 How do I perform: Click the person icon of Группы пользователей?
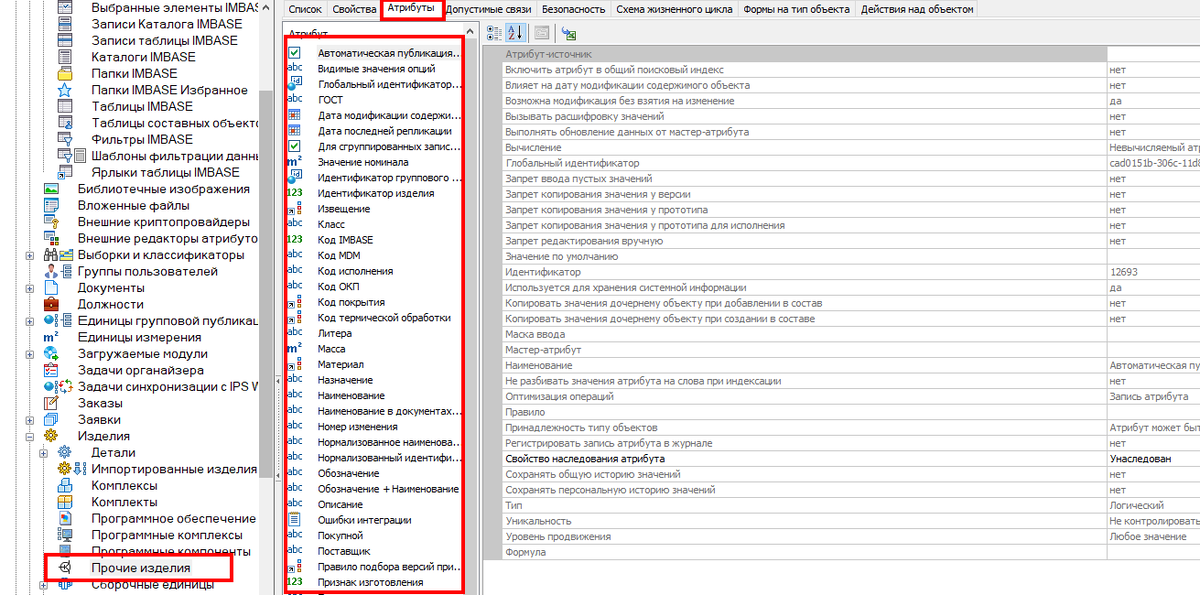tap(52, 271)
